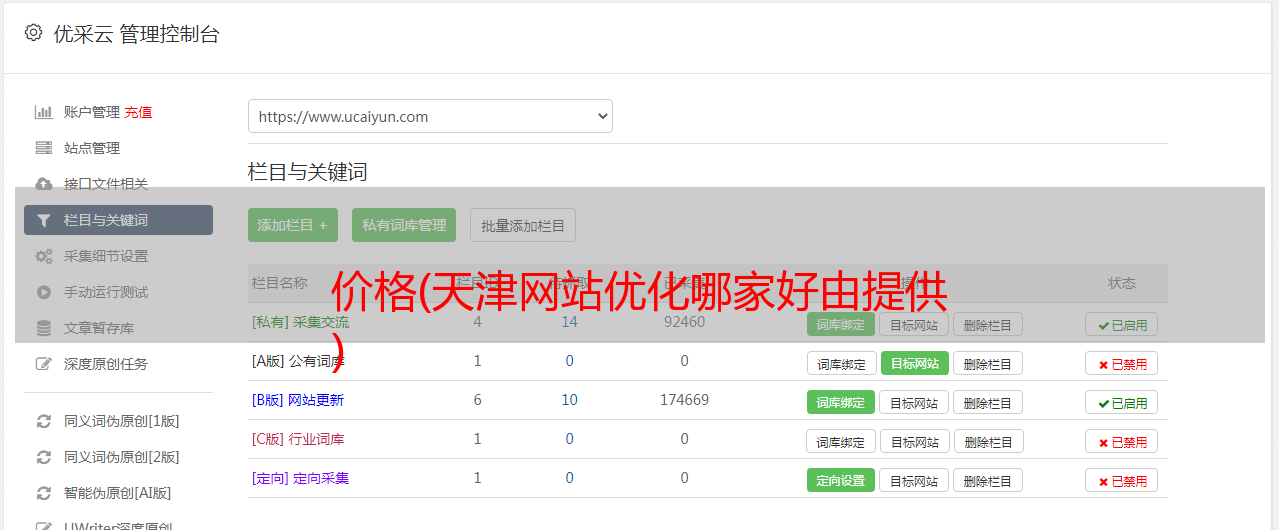Click the gears icon for 采集细节设置
The height and width of the screenshot is (530, 1279).
43,256
